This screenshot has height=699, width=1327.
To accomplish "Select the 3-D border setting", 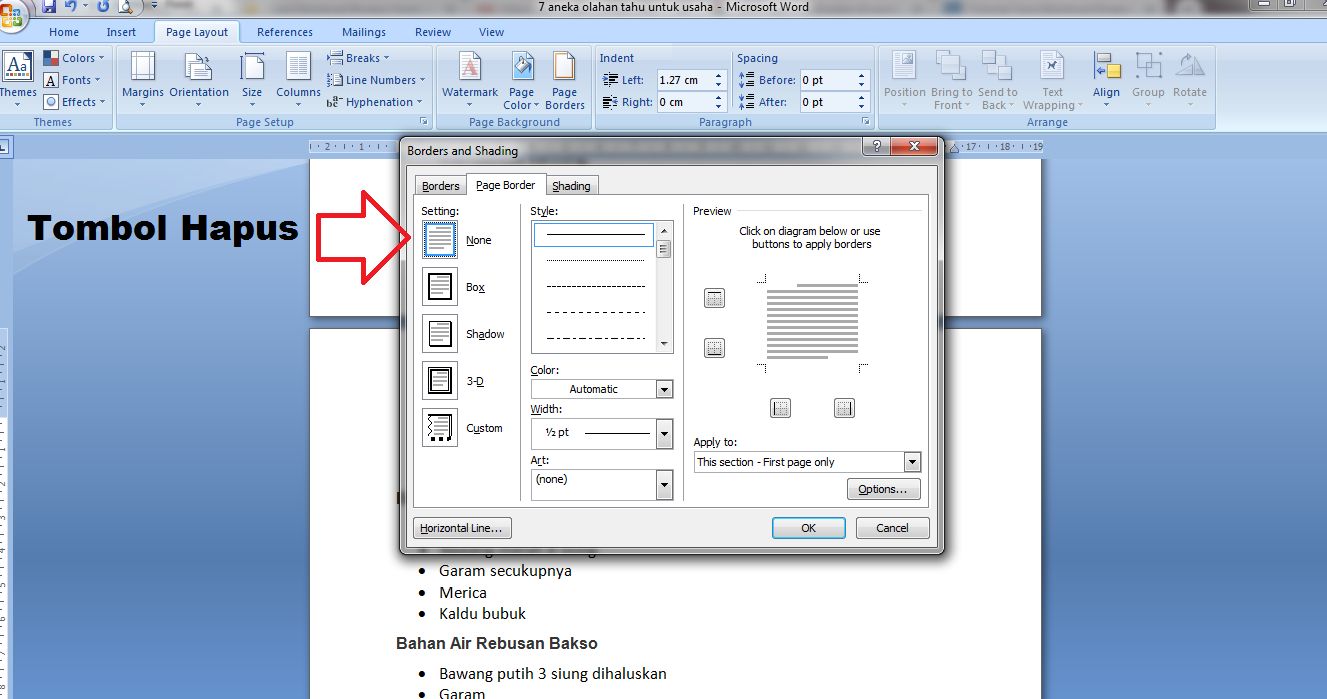I will [440, 380].
